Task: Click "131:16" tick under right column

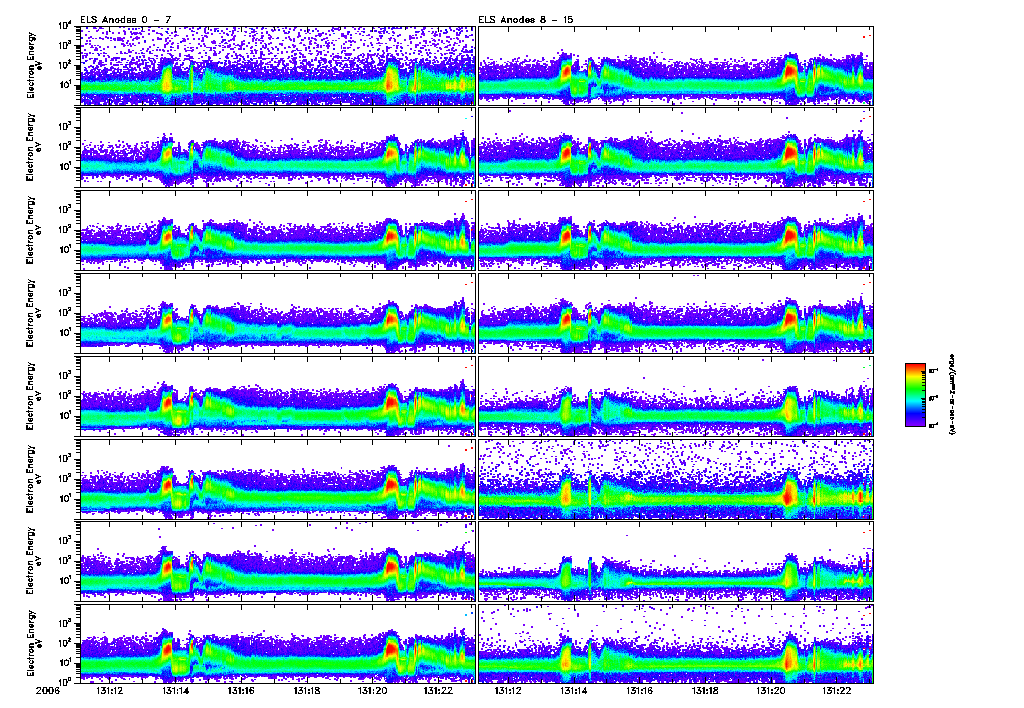Action: (639, 690)
